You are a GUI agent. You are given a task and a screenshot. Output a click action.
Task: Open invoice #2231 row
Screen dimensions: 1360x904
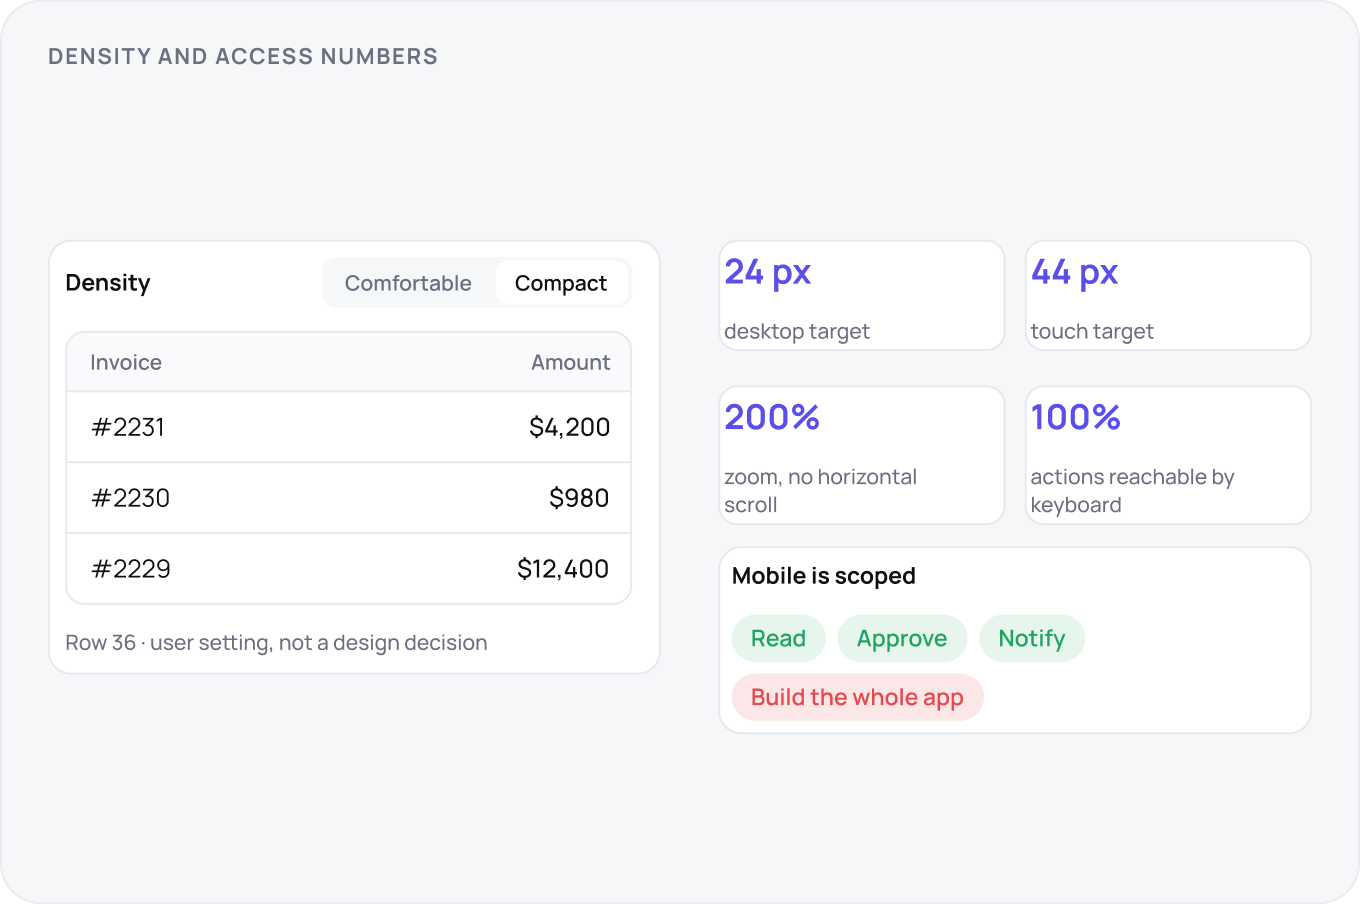(x=349, y=427)
